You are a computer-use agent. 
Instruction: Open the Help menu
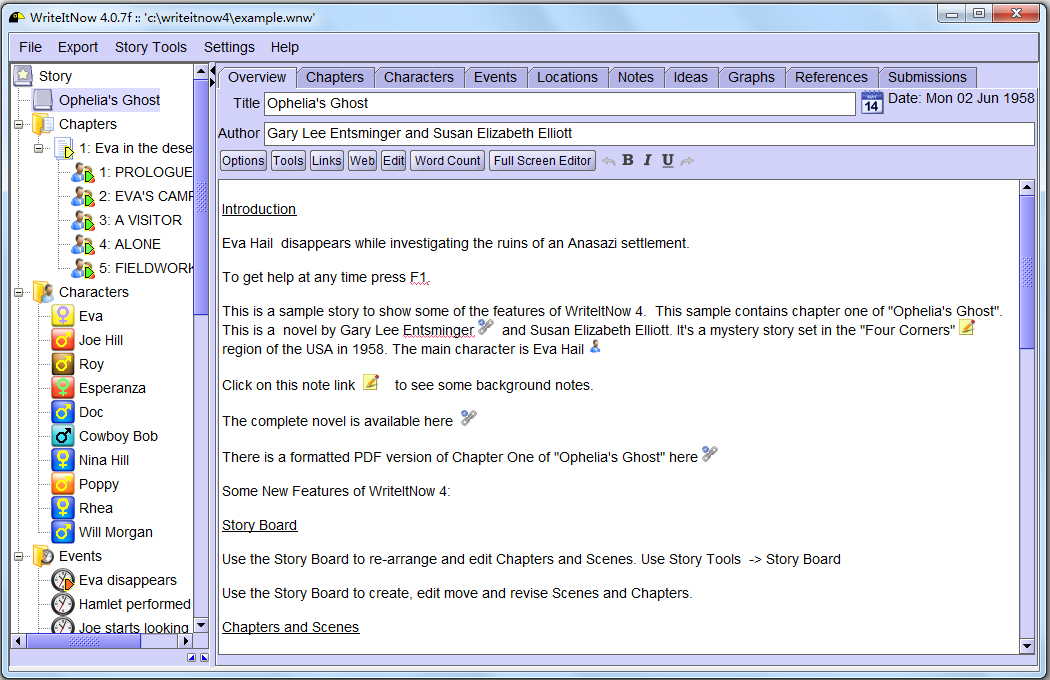[x=285, y=47]
